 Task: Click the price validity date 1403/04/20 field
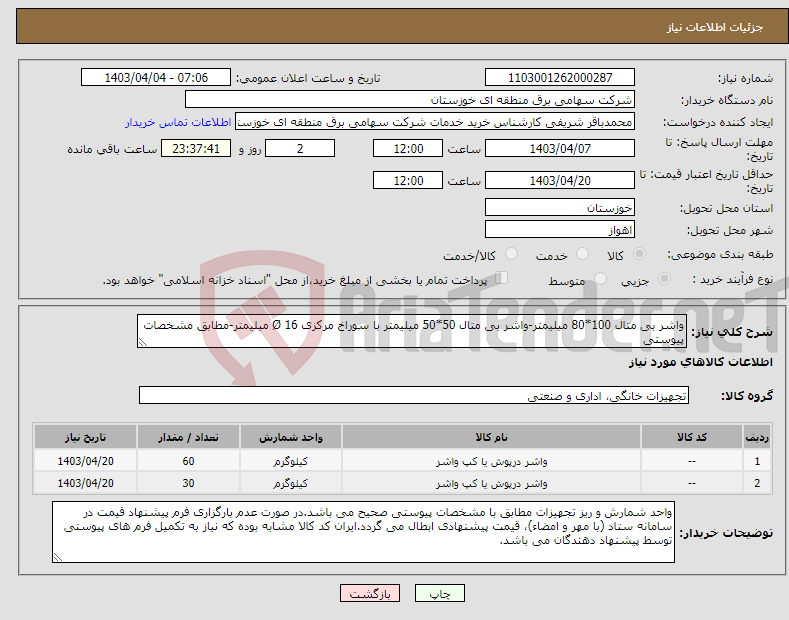[560, 180]
